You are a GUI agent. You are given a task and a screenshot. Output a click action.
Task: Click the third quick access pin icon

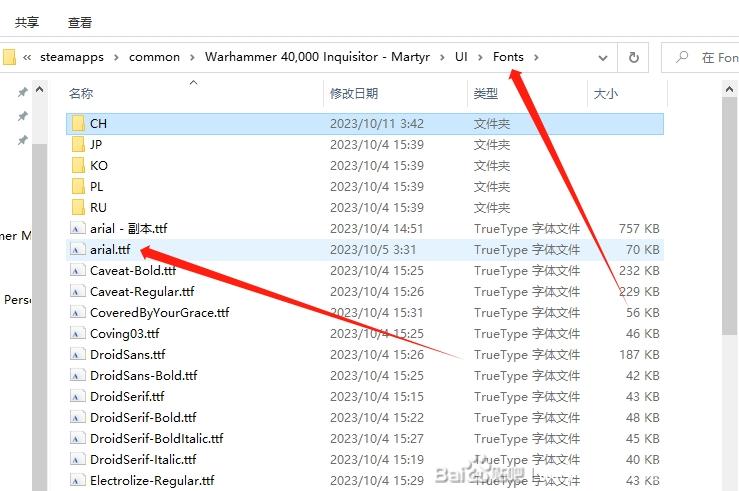23,140
